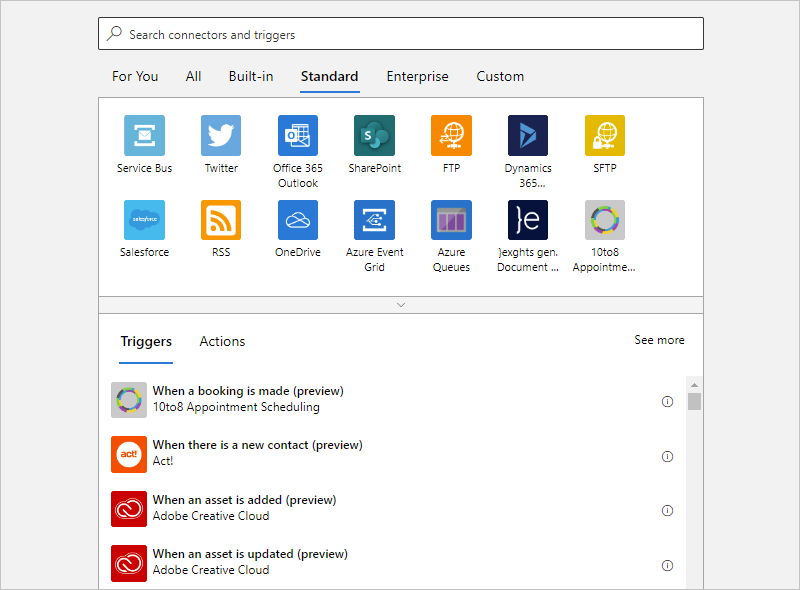
Task: Select the Service Bus connector icon
Action: pos(144,135)
